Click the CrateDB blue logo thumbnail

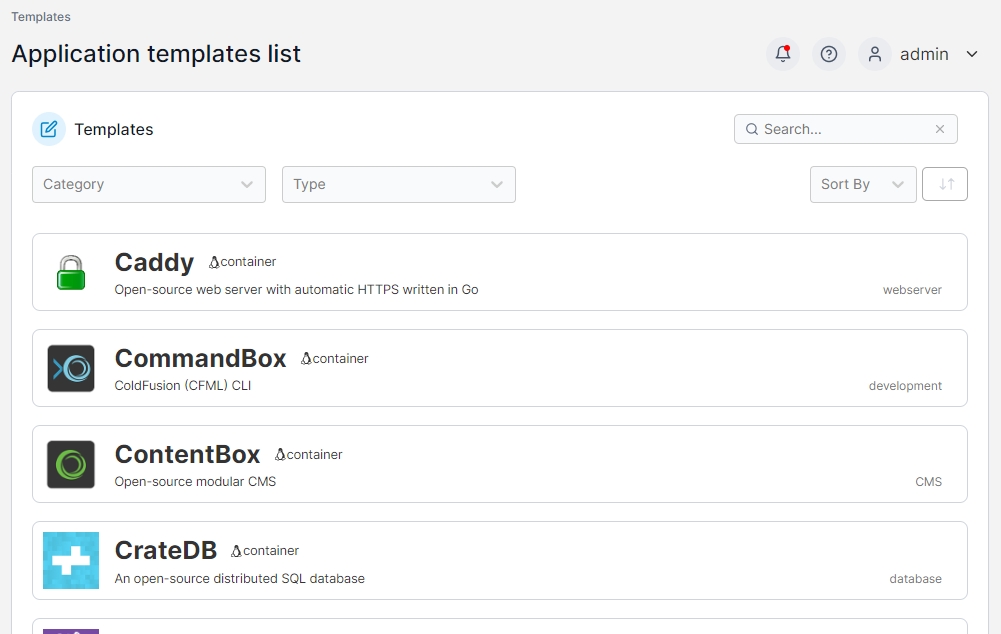tap(71, 560)
